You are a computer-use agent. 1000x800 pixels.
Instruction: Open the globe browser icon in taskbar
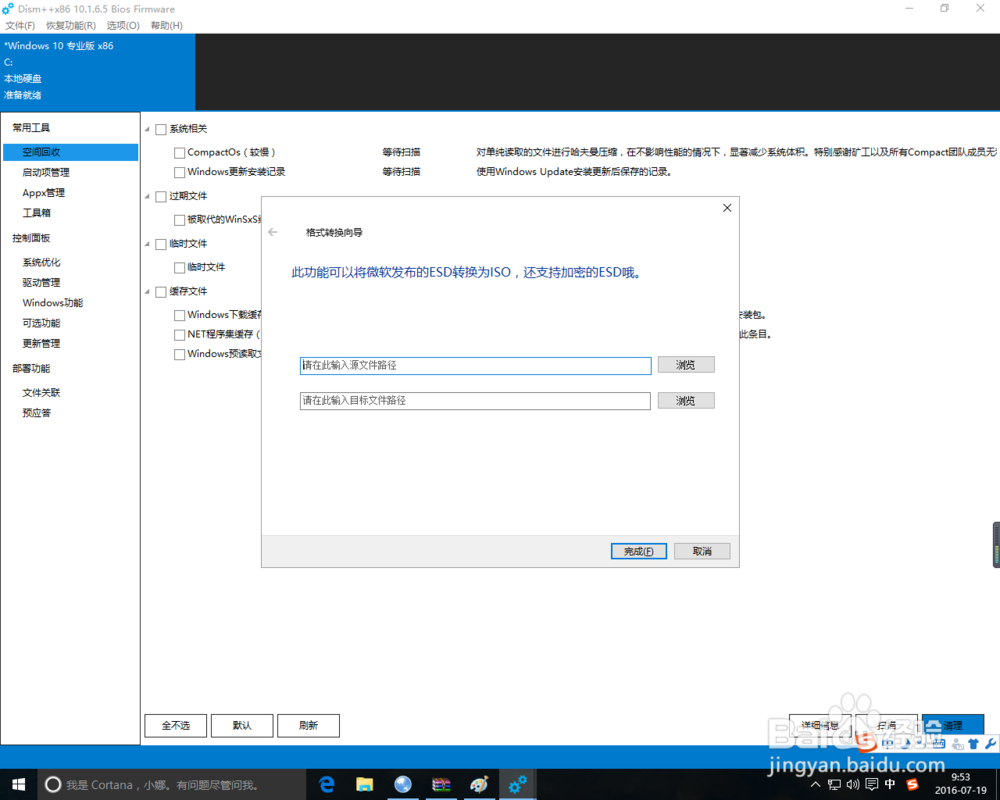point(402,784)
